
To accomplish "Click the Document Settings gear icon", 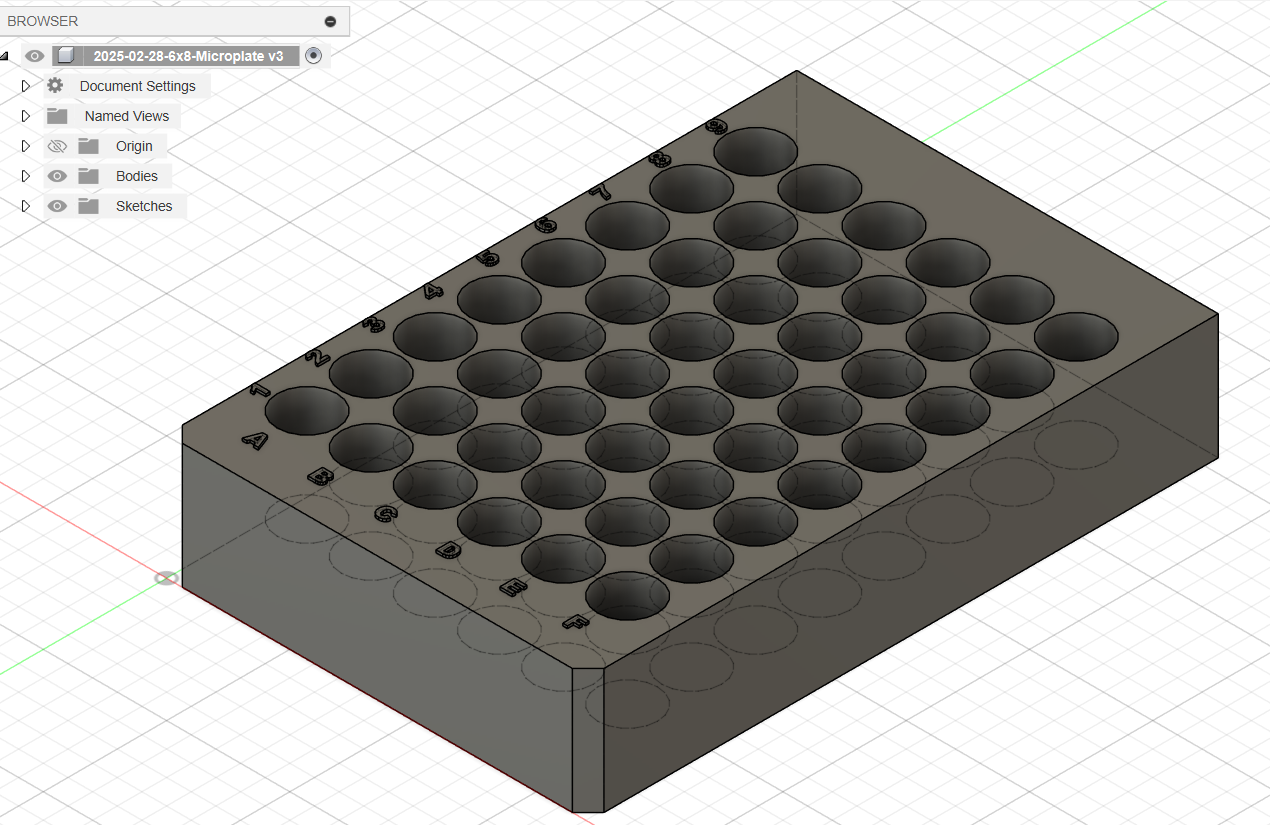I will coord(56,86).
